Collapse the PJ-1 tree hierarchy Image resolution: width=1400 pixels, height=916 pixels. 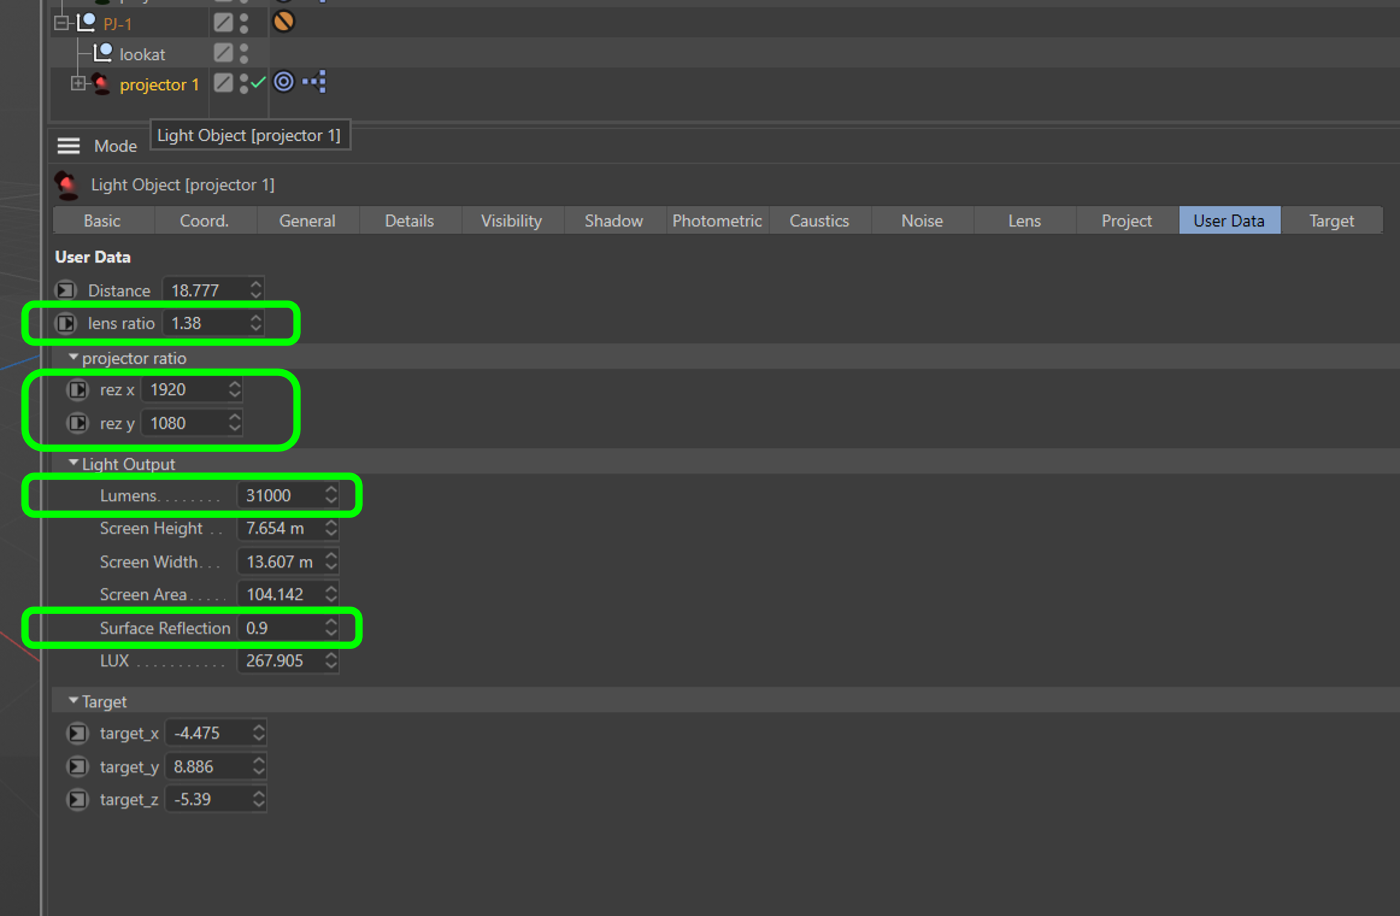point(62,22)
